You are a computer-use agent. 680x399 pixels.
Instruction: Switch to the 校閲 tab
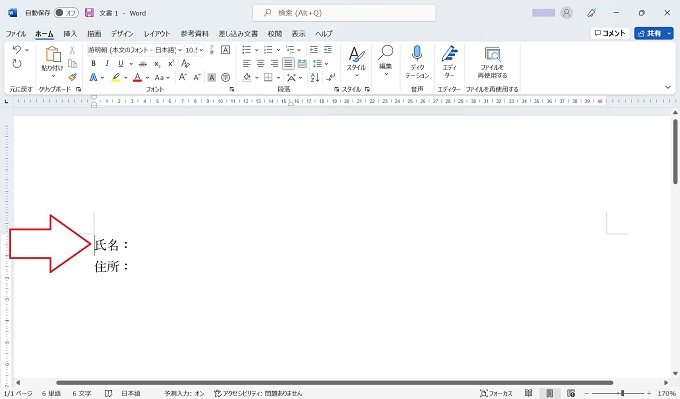275,33
